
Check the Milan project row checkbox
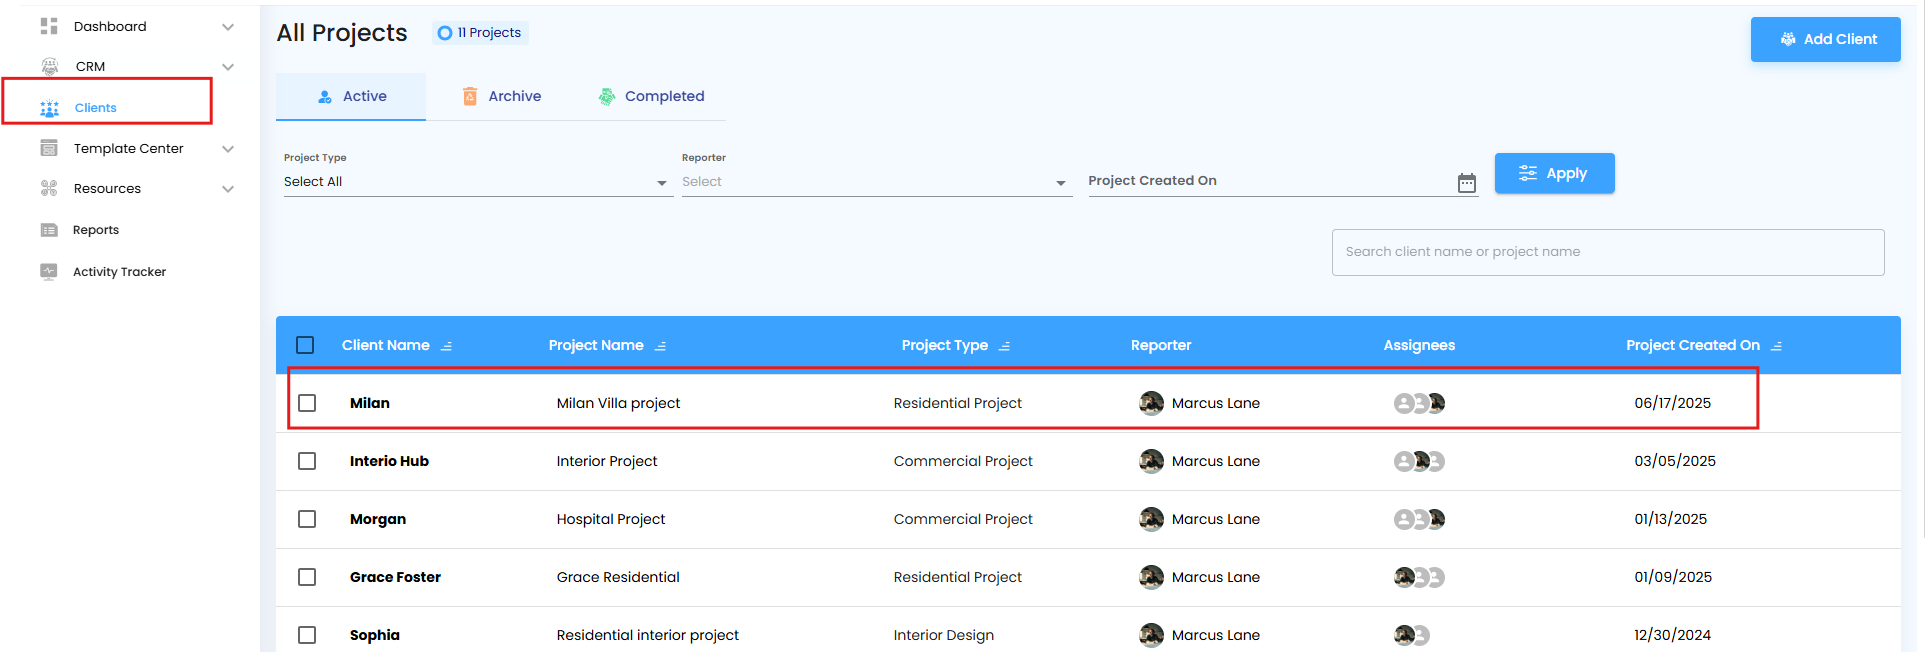(x=307, y=403)
